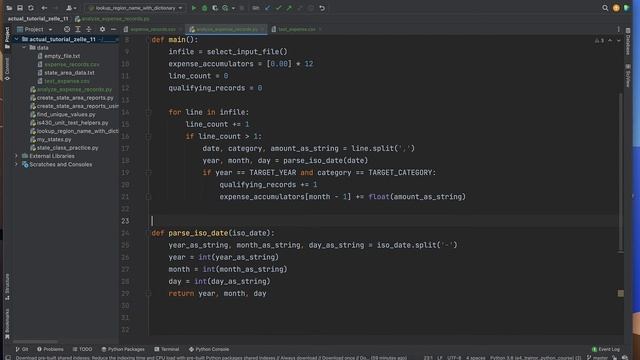Click Select Opened File target icon
This screenshot has width=640, height=360.
(x=67, y=29)
